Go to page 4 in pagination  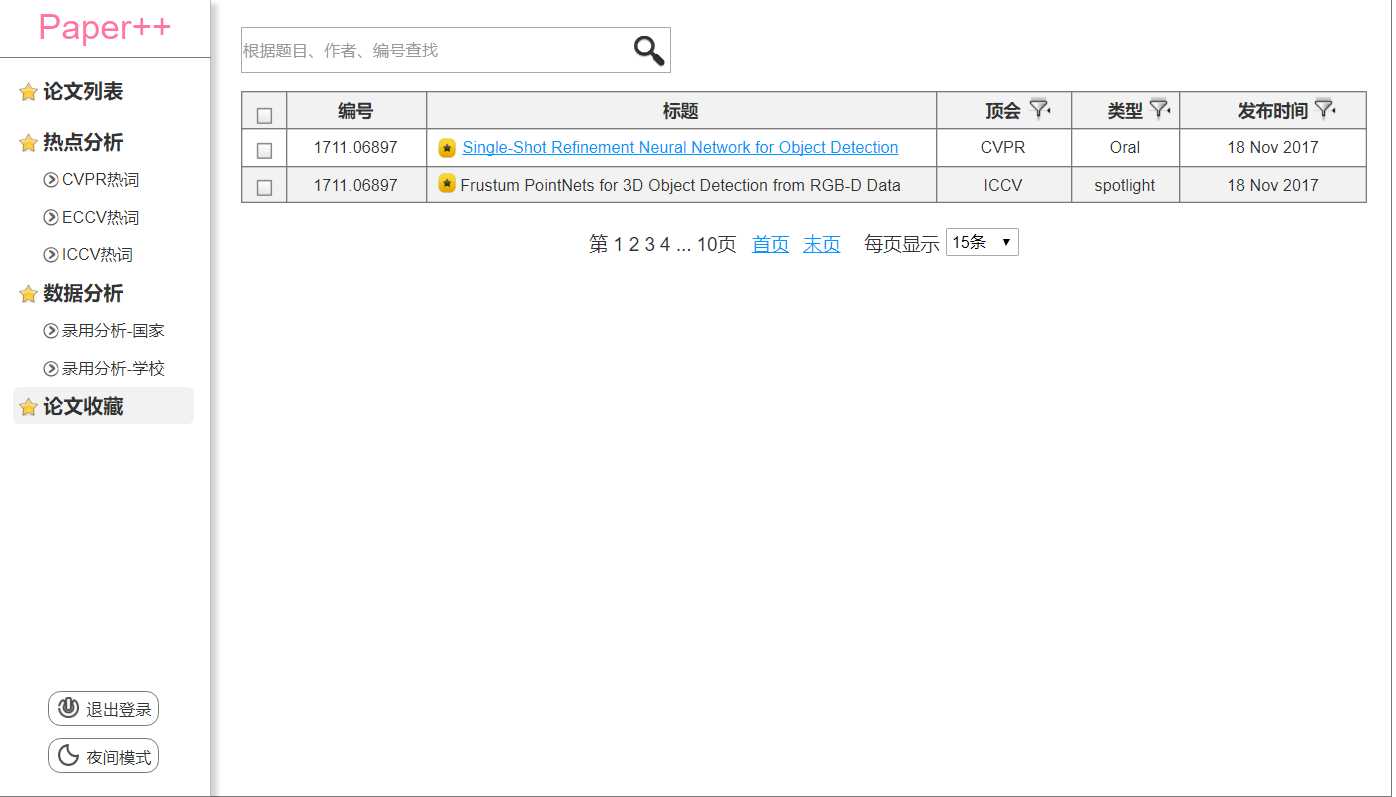(x=665, y=244)
